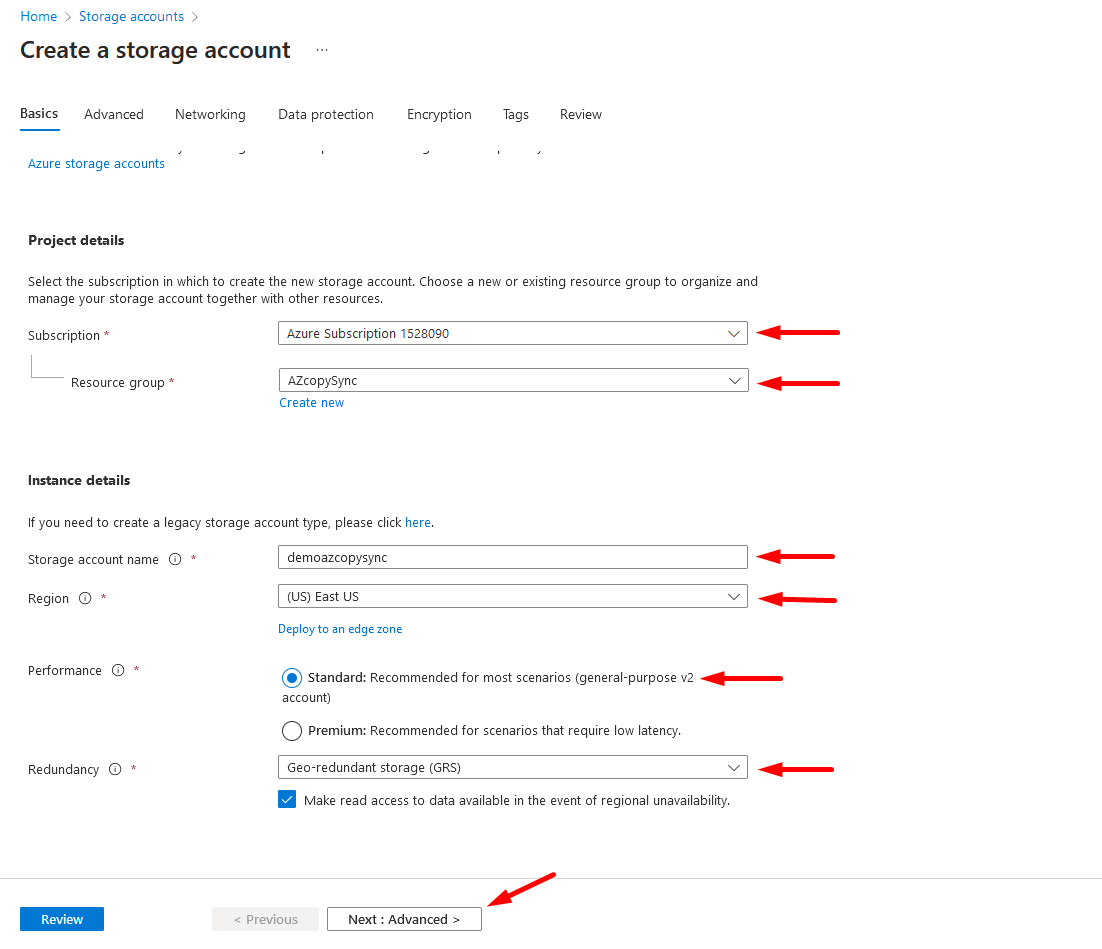This screenshot has height=949, width=1102.
Task: Open the Resource group dropdown
Action: coord(735,380)
